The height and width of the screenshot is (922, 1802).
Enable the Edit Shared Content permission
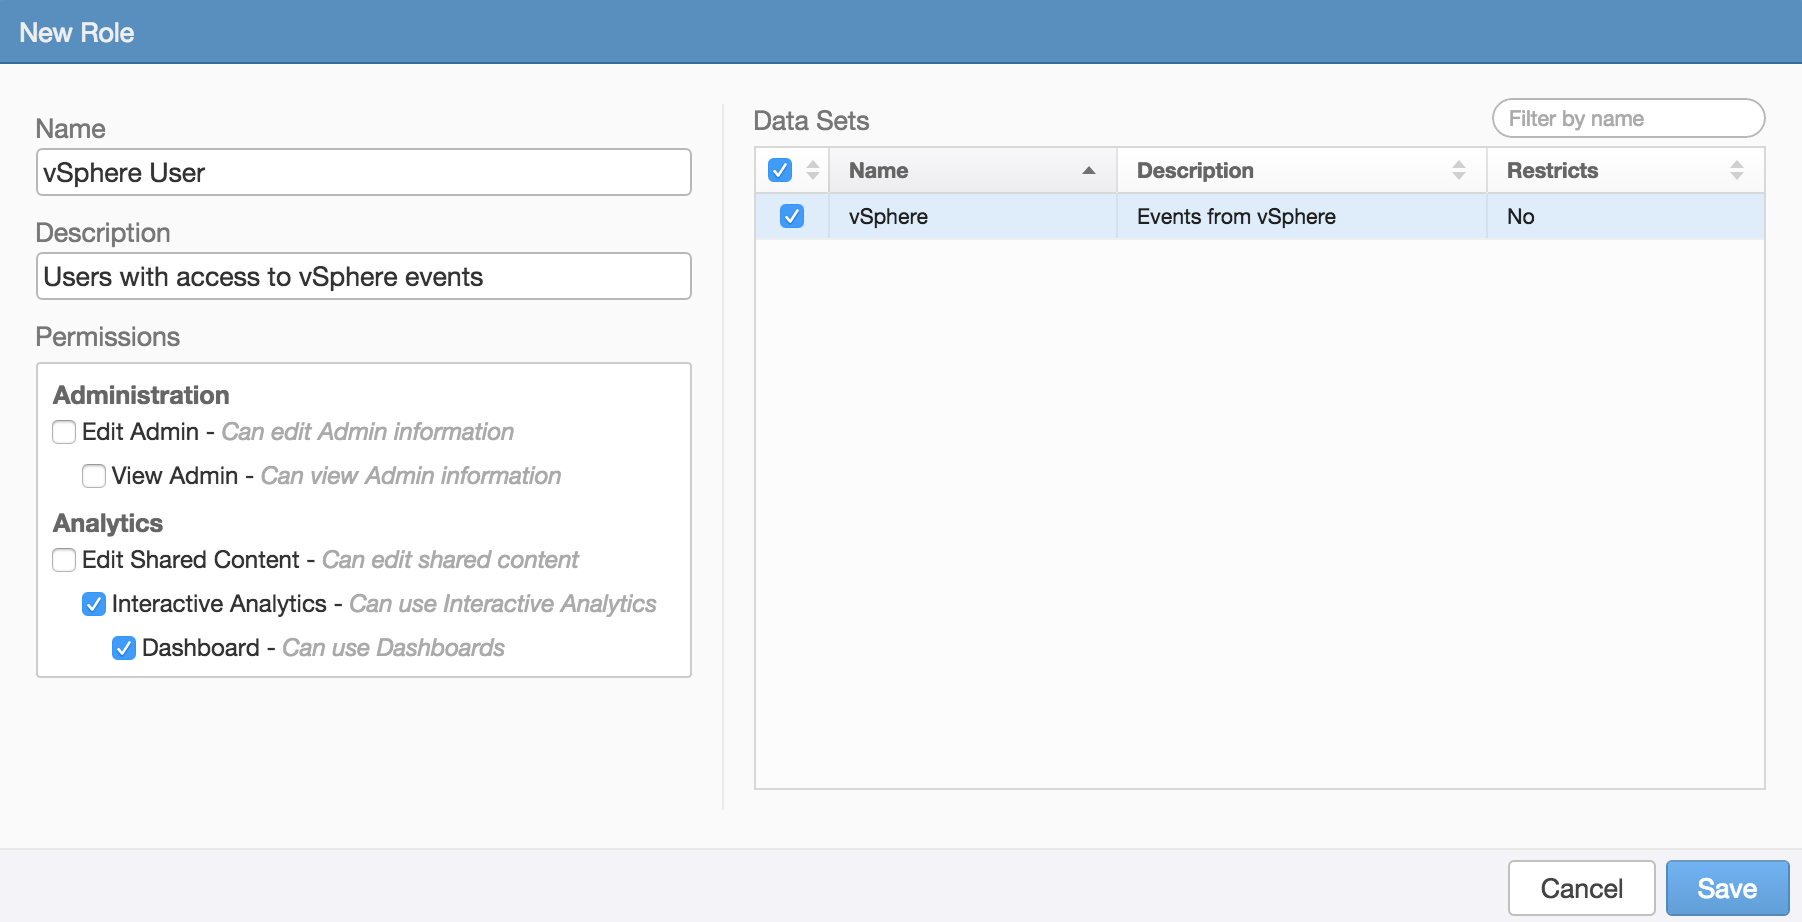63,560
